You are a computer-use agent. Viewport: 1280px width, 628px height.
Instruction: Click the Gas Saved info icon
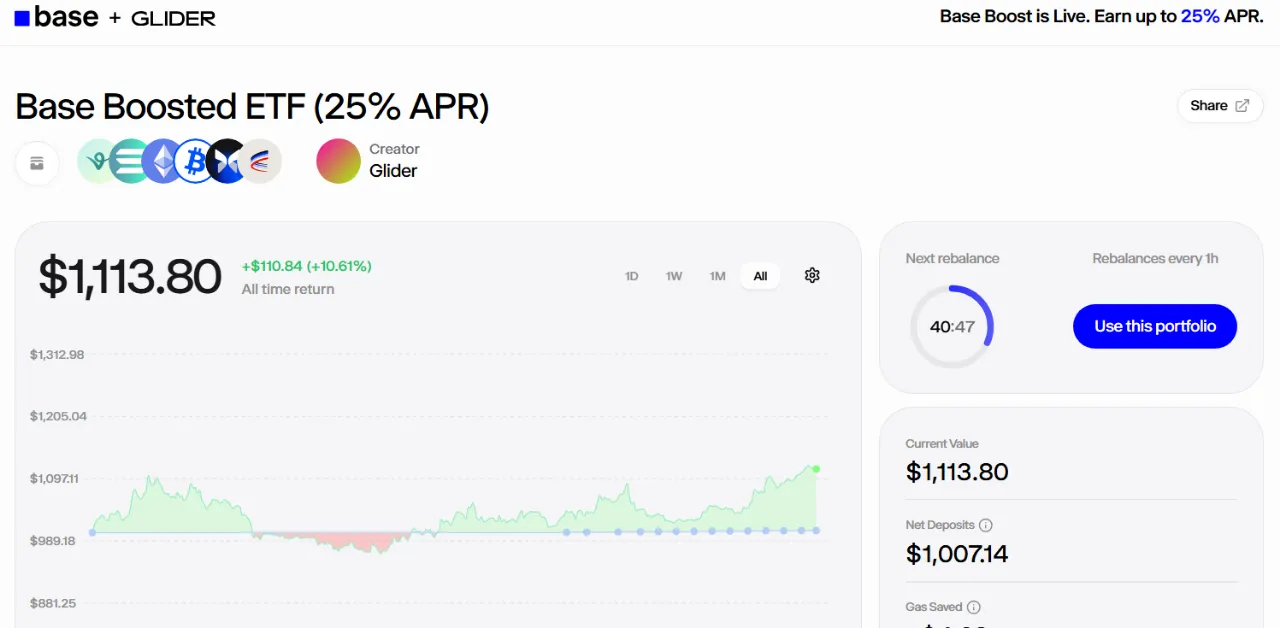(974, 607)
